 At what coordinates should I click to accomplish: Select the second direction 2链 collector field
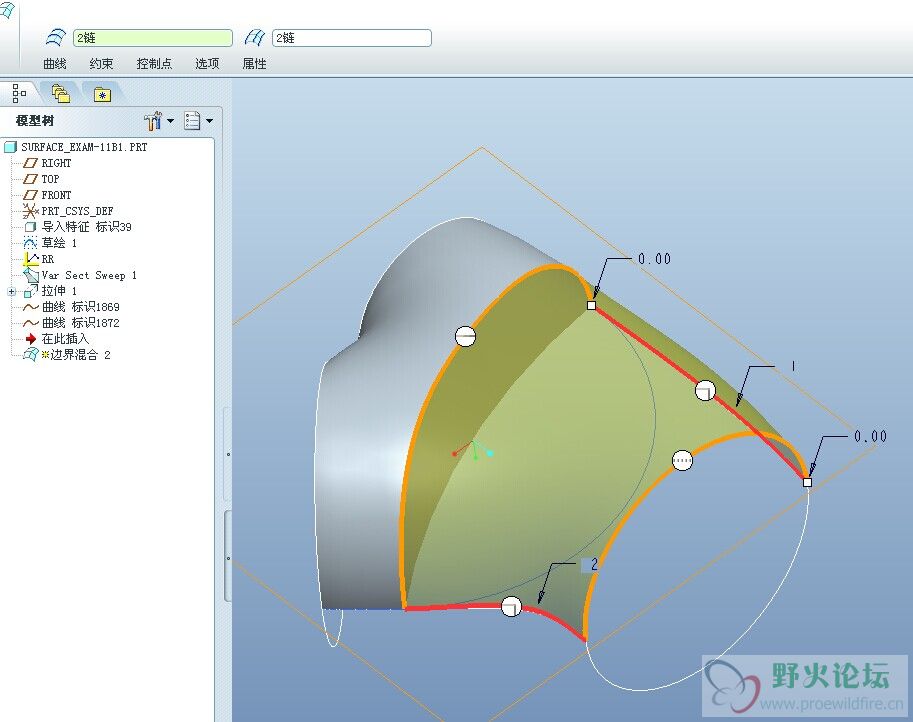point(352,38)
